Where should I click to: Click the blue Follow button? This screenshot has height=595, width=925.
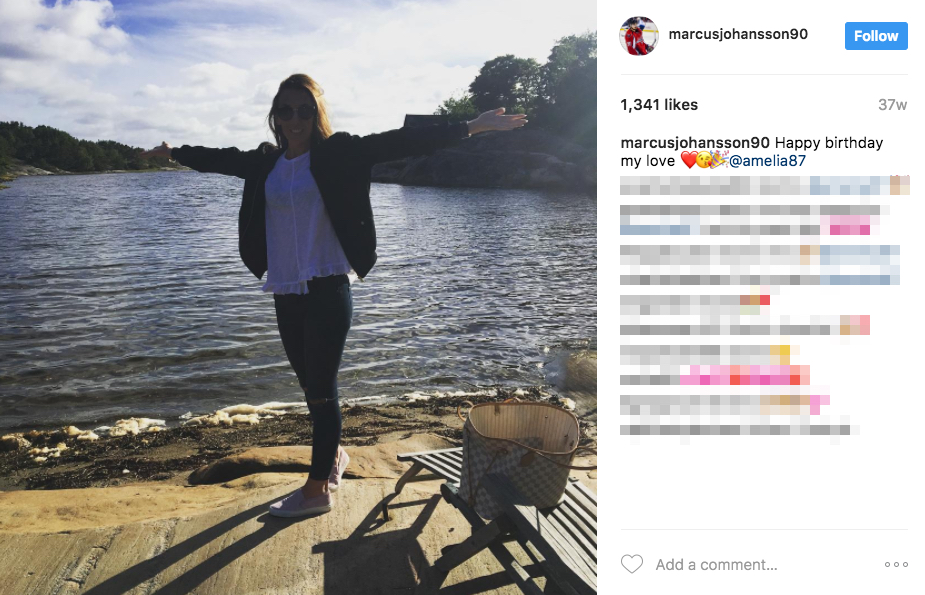point(876,36)
